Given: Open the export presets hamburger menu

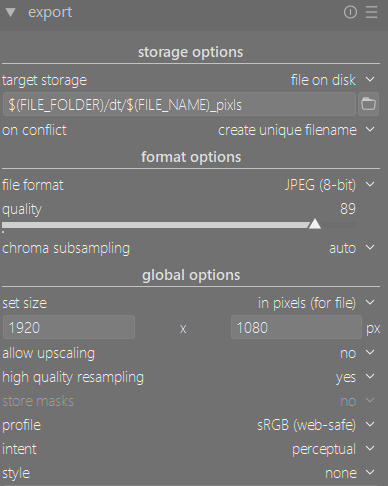Looking at the screenshot, I should coord(371,13).
